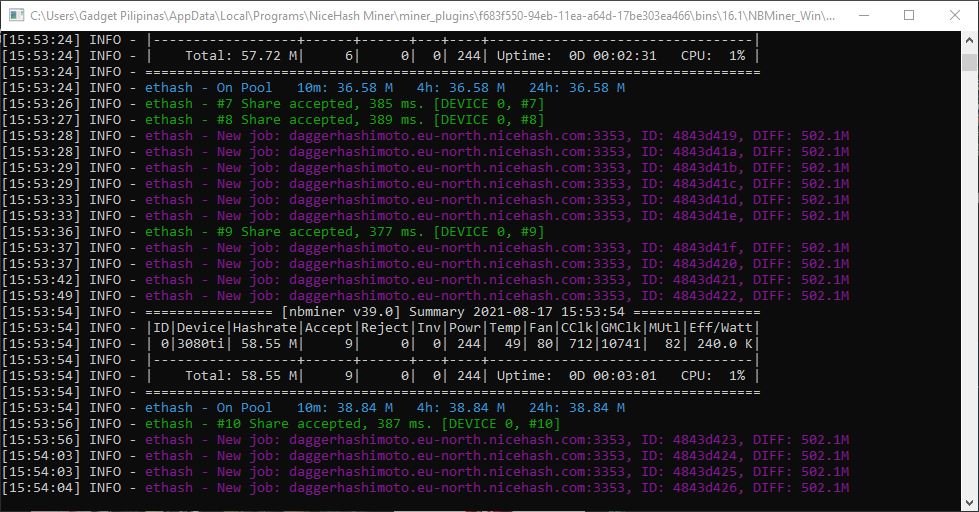The width and height of the screenshot is (979, 512).
Task: Click the 'Hashrate' column header
Action: (265, 328)
